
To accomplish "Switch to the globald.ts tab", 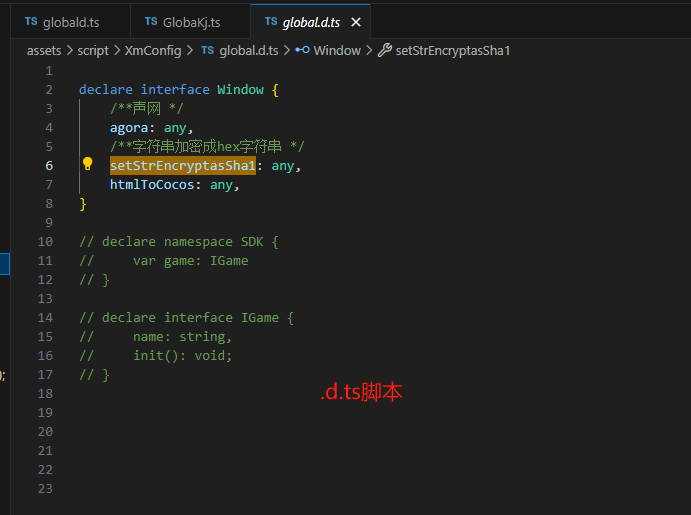I will tap(71, 22).
